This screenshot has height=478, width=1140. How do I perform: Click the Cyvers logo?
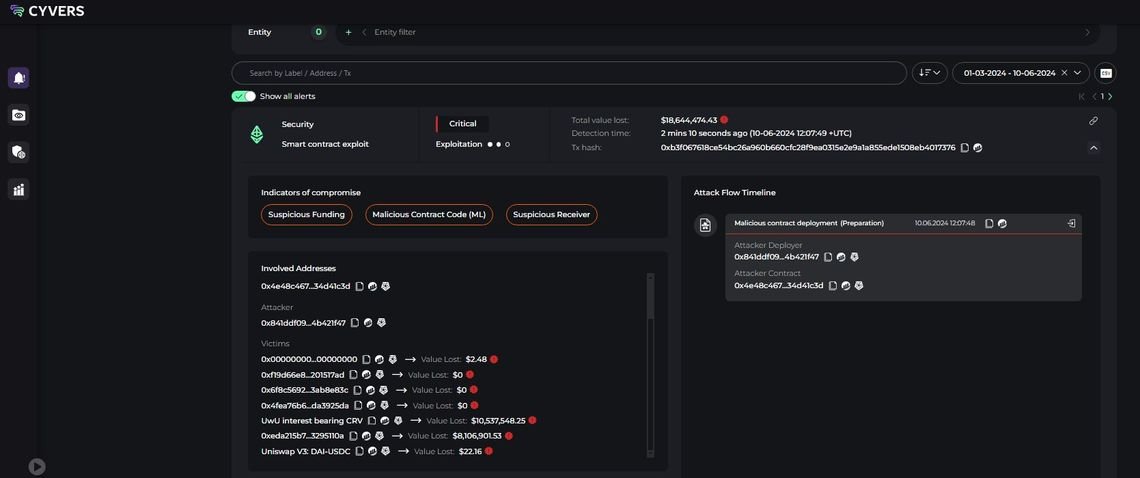pos(47,11)
